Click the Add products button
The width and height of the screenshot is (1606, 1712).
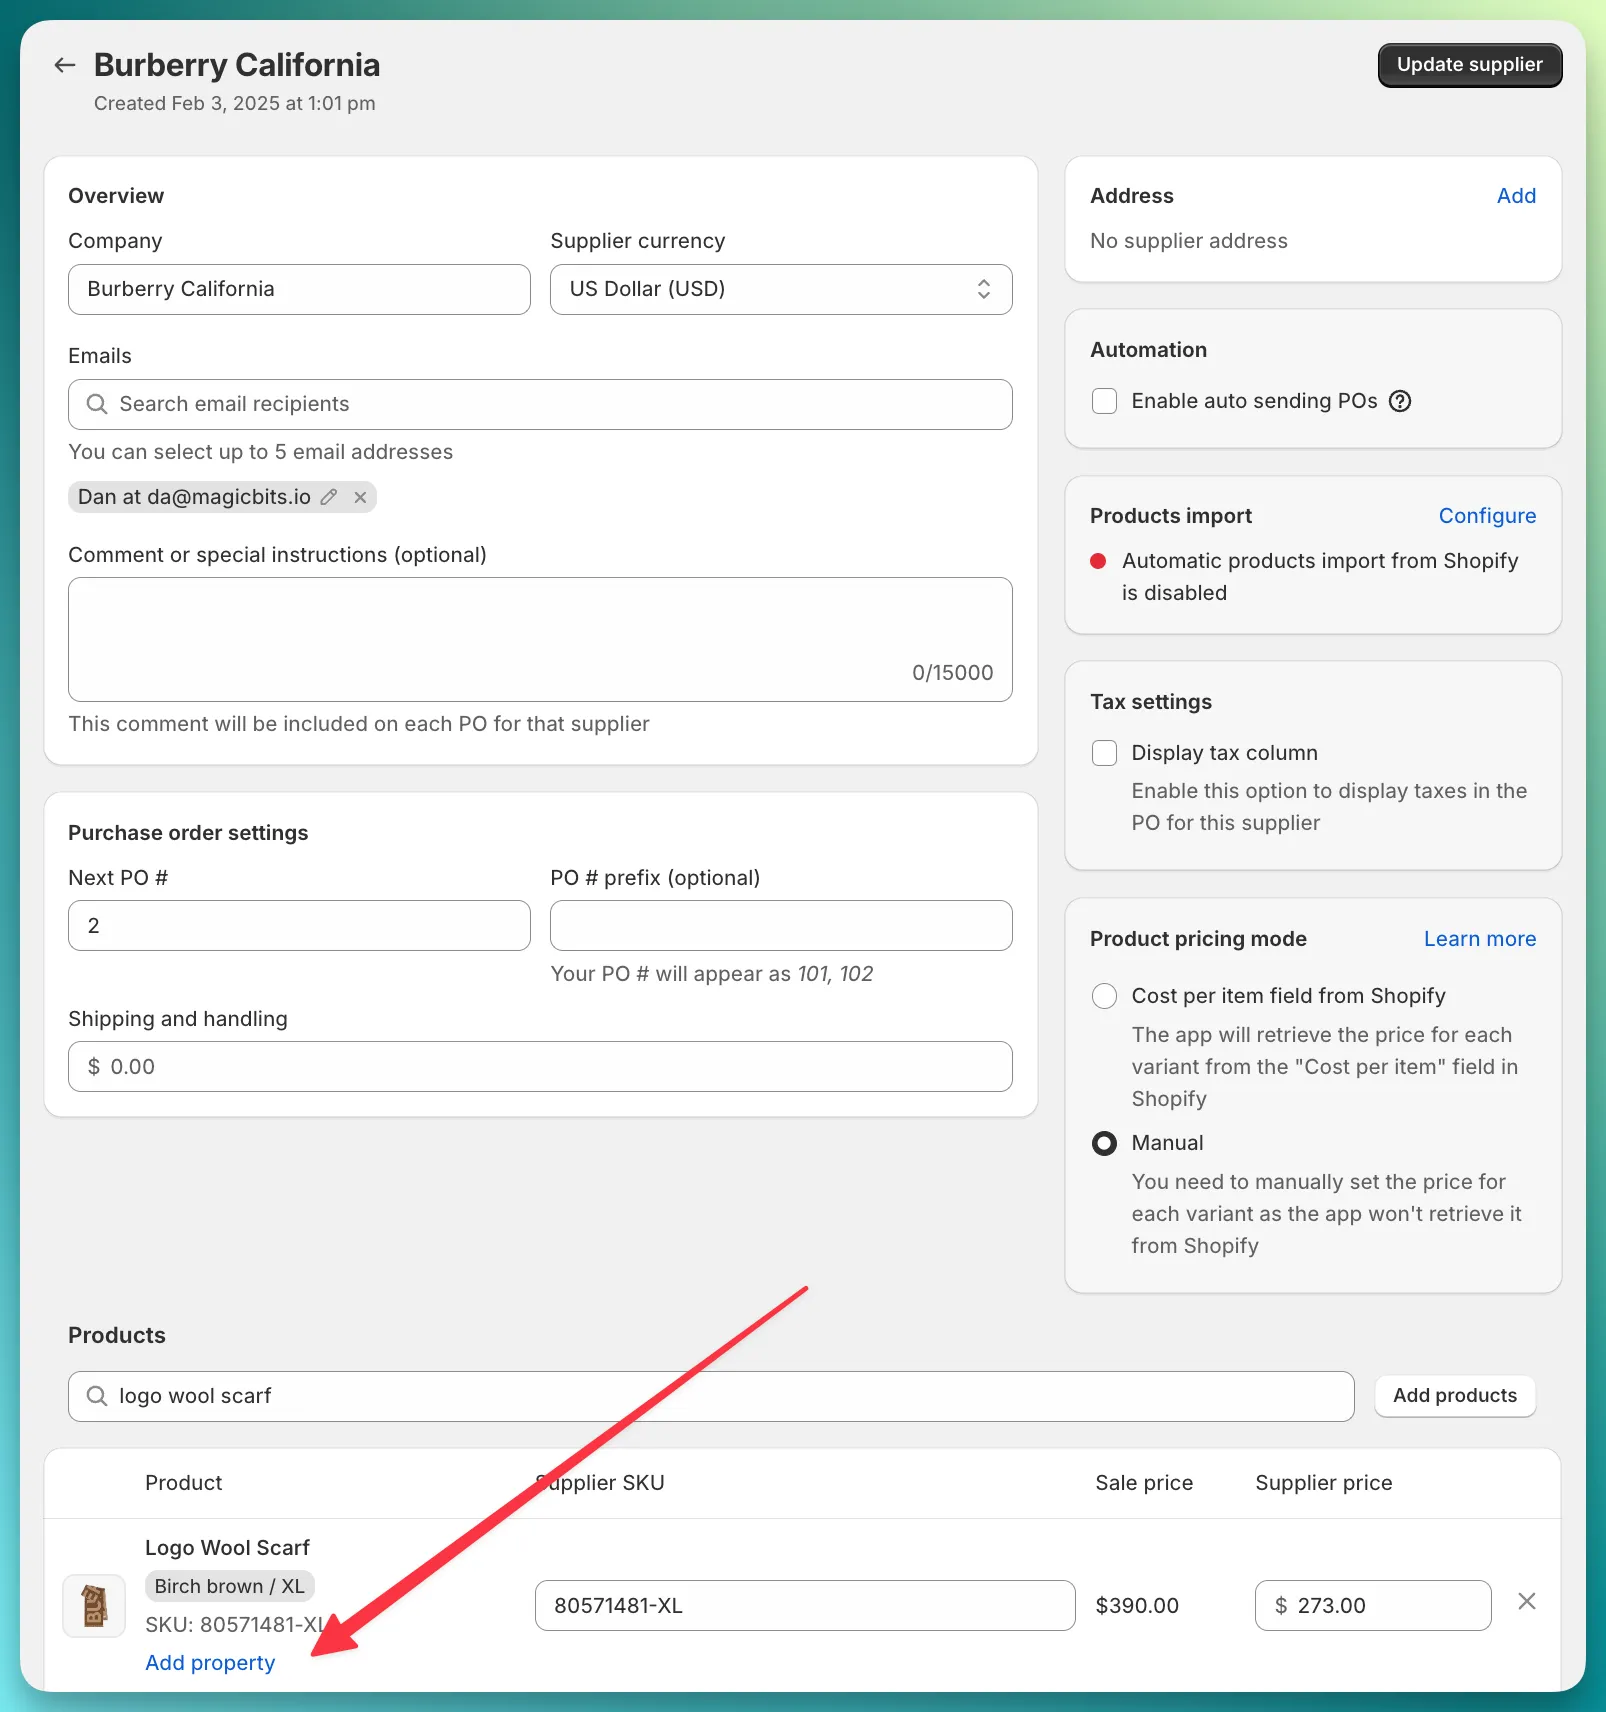[x=1455, y=1396]
